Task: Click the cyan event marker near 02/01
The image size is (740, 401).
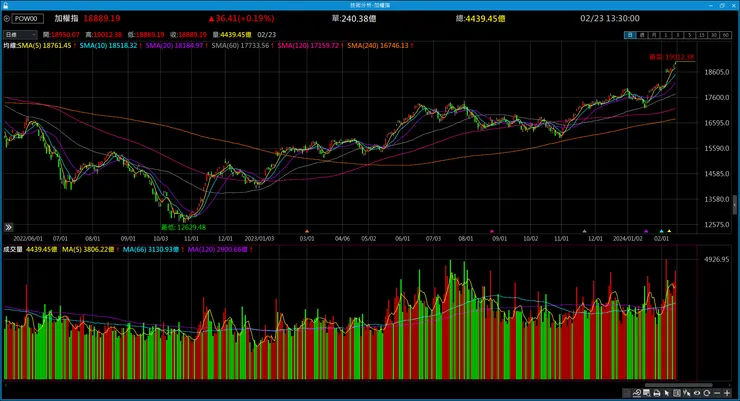Action: tap(661, 231)
